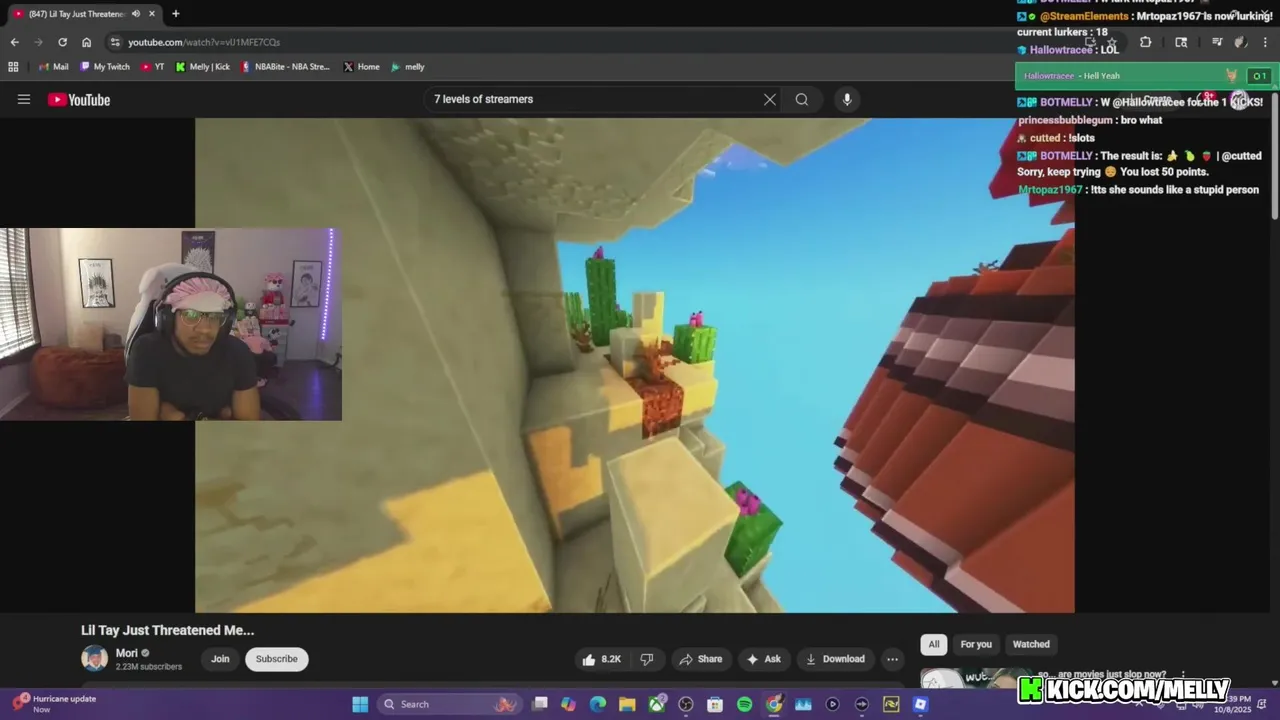Open more actions ellipsis menu
Screen dimensions: 1280x720
click(x=892, y=659)
